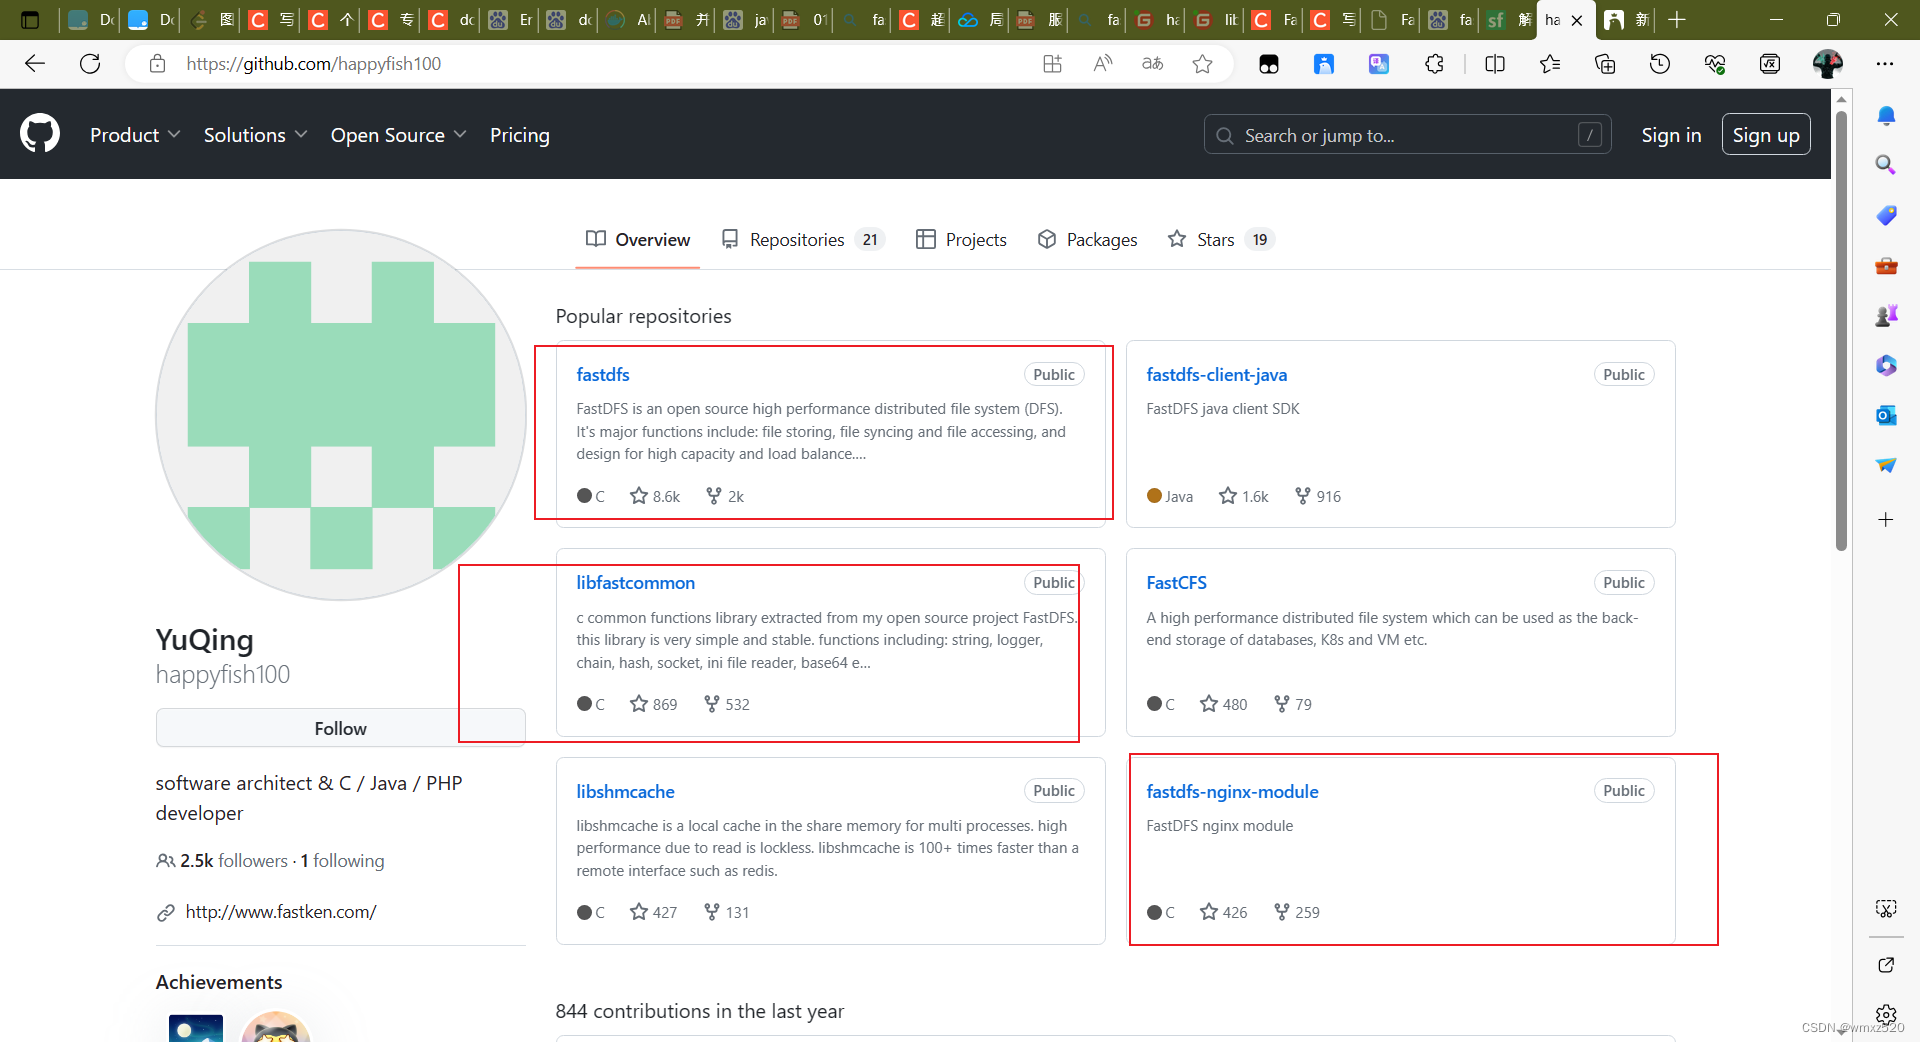Viewport: 1920px width, 1042px height.
Task: Click the page vertical scrollbar
Action: click(1841, 330)
